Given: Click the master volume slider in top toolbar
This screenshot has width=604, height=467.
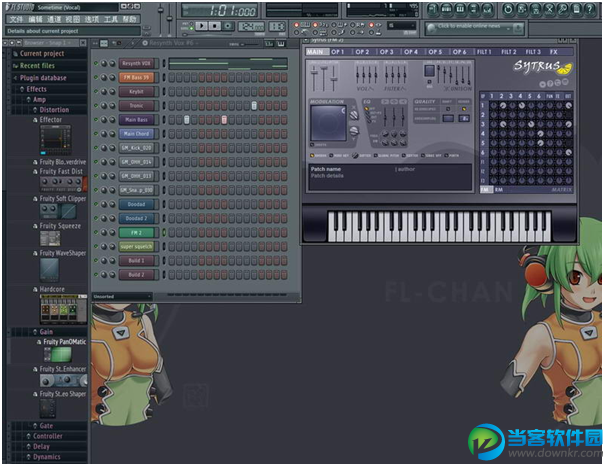Looking at the screenshot, I should coord(160,17).
